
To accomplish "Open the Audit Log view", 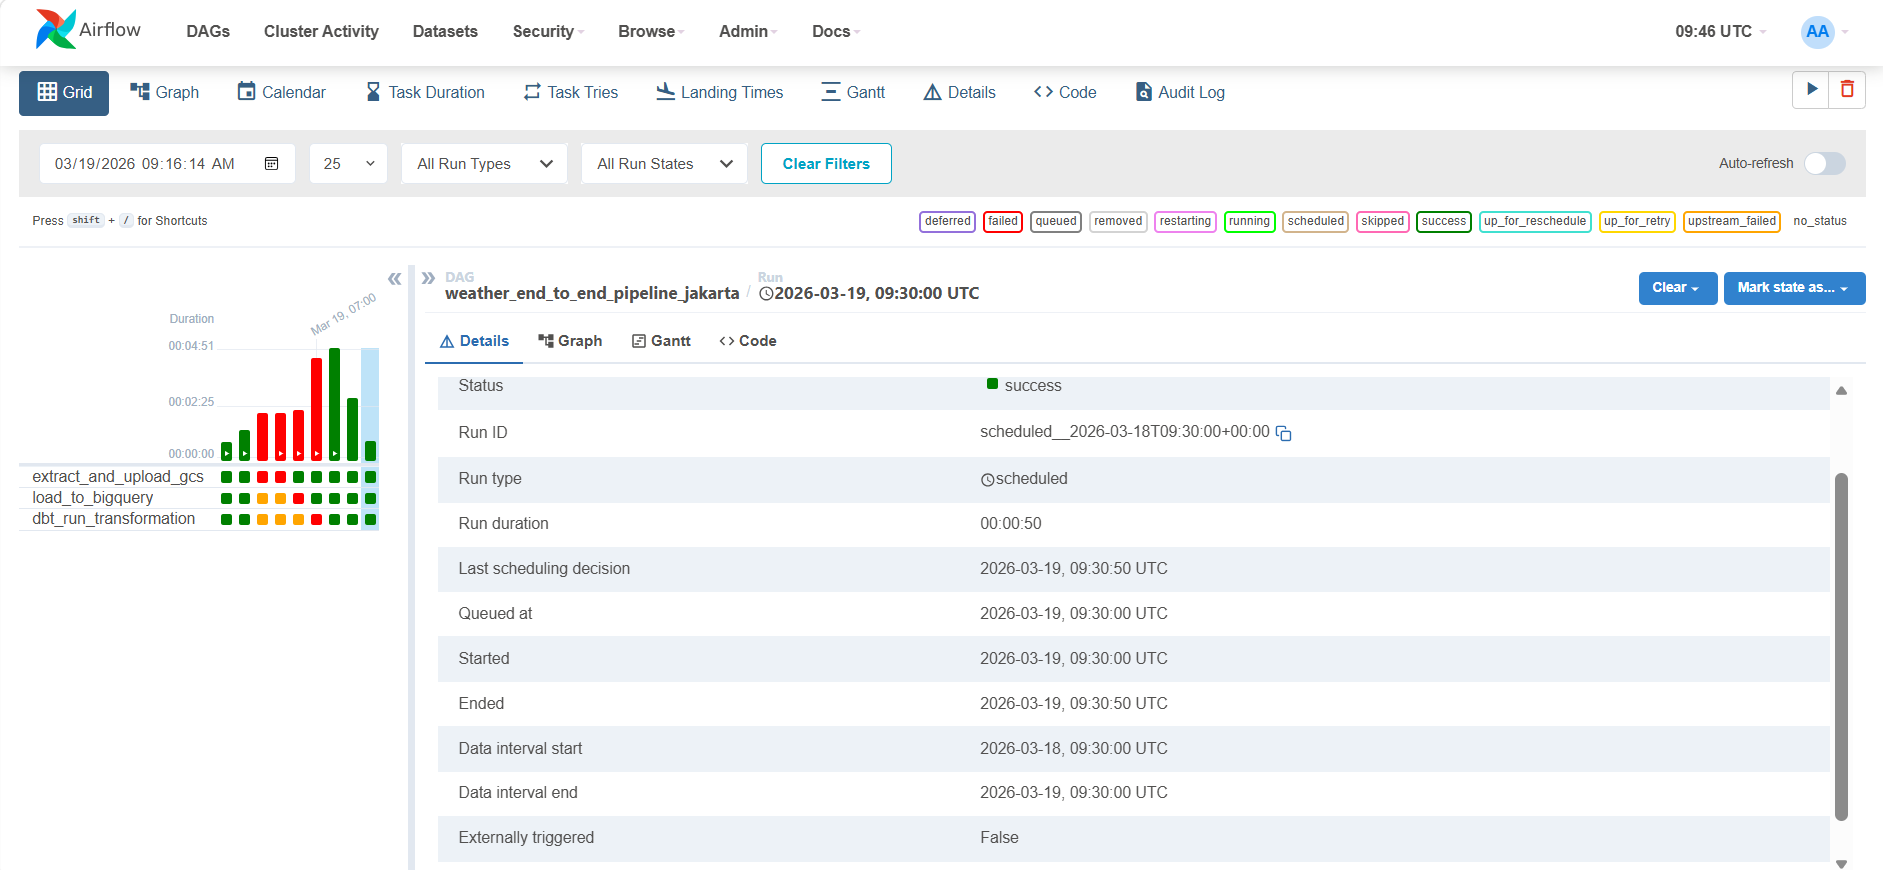I will point(1180,92).
